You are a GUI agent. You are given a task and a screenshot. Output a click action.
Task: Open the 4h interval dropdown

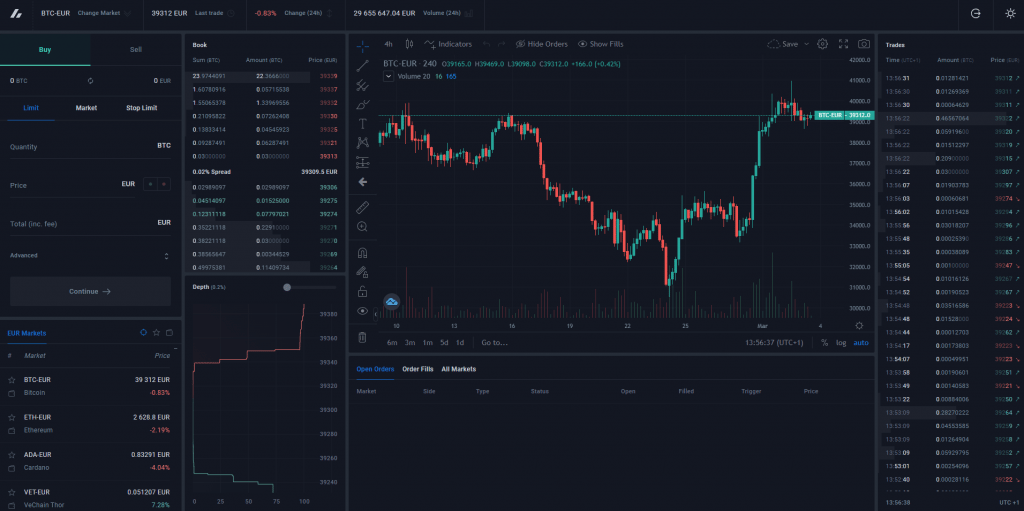point(389,44)
